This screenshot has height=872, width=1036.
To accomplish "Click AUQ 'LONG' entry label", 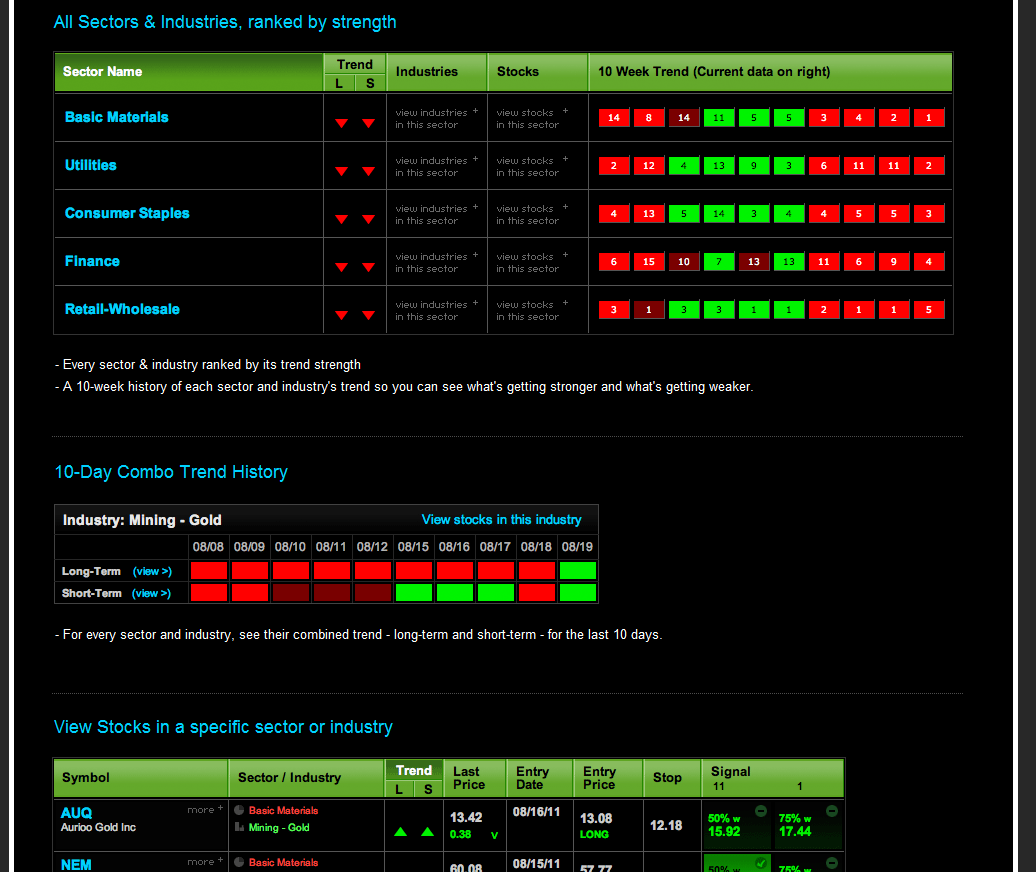I will pyautogui.click(x=594, y=834).
